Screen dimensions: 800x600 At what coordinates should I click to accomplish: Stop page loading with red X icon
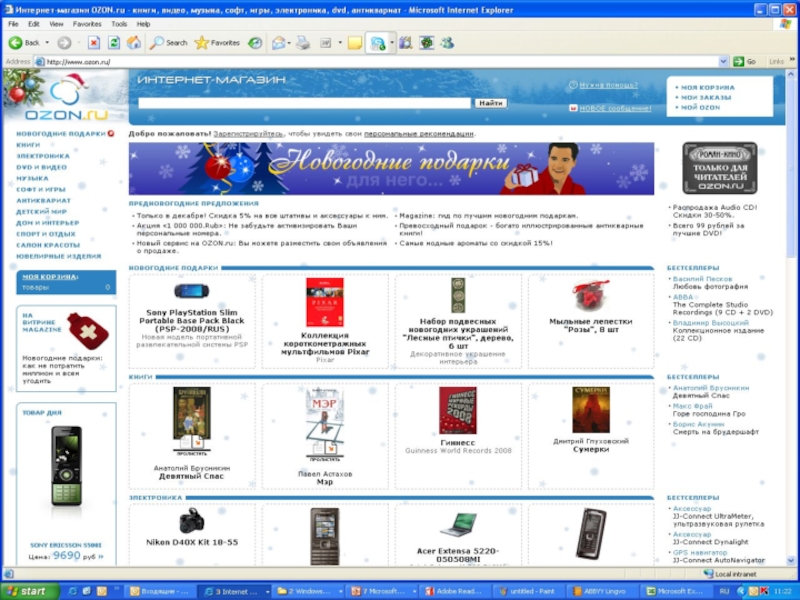pos(93,43)
